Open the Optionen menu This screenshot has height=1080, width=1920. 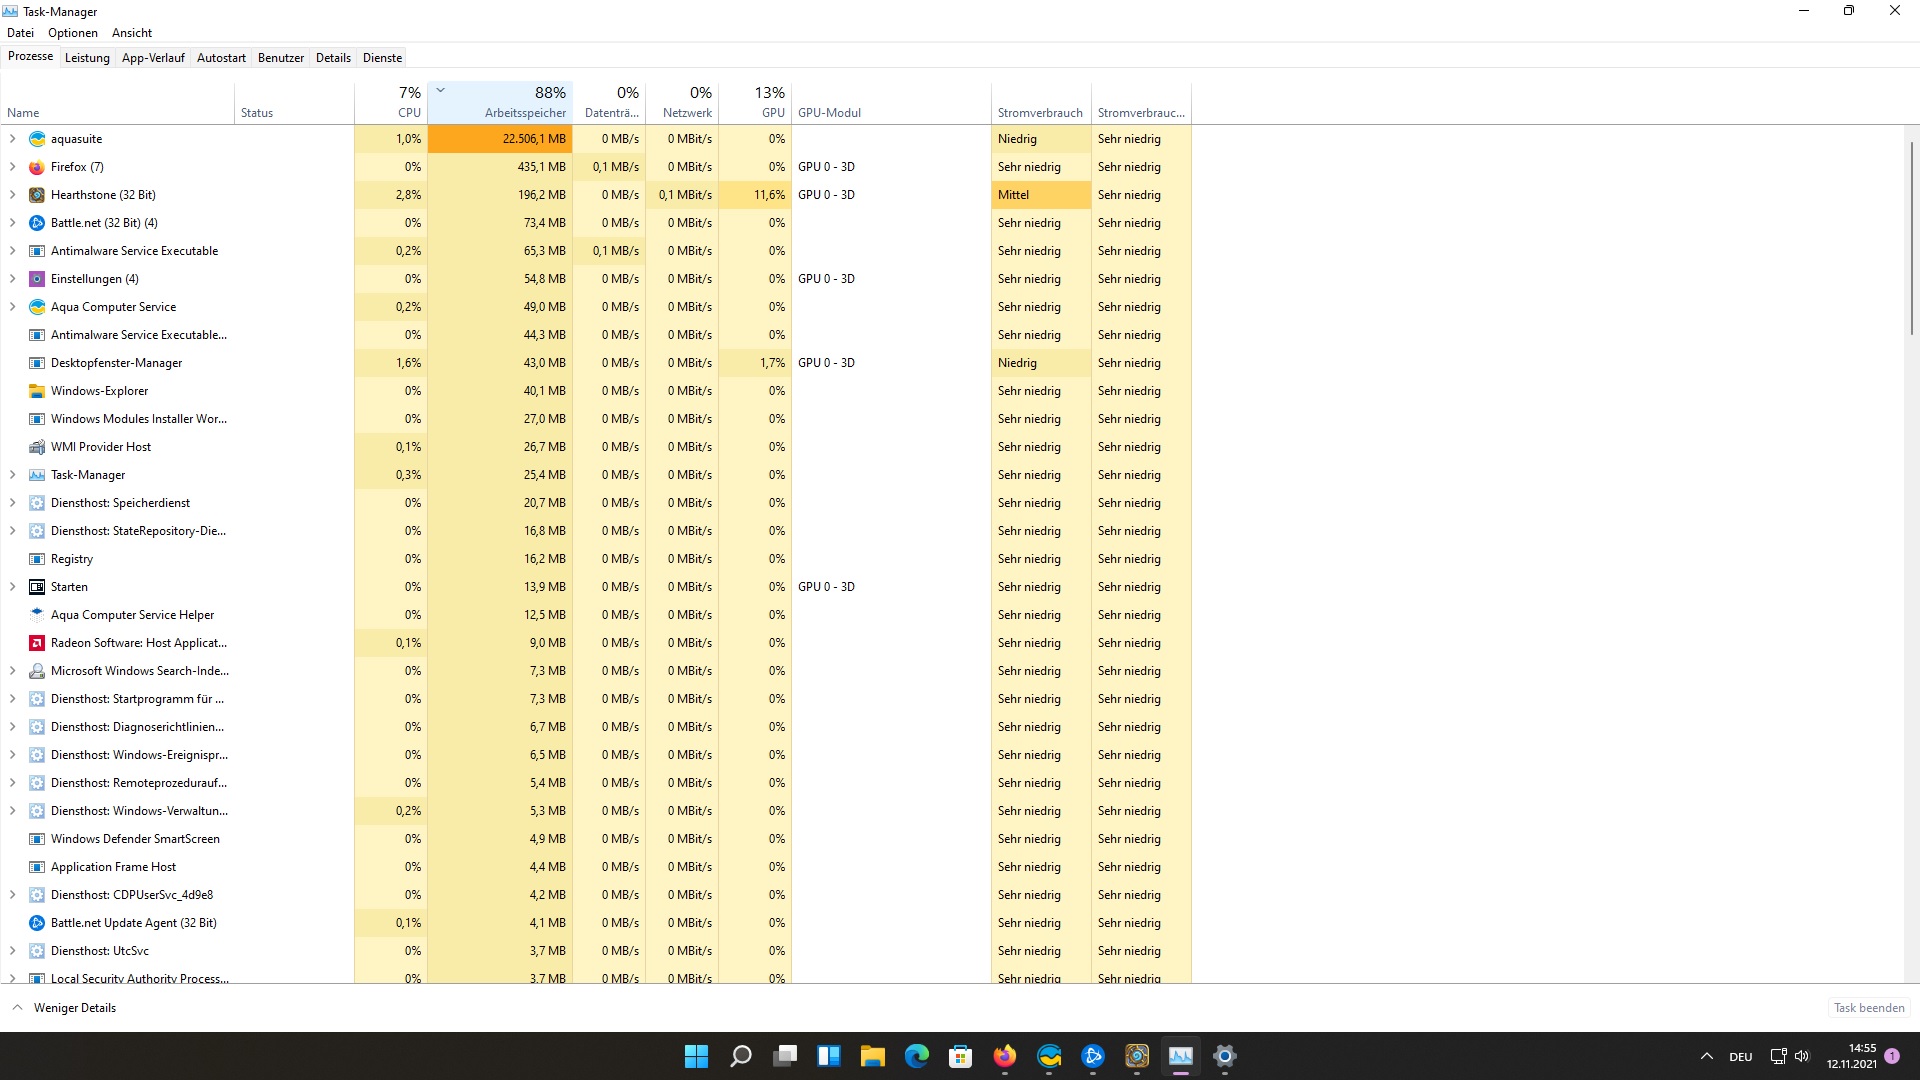[x=73, y=33]
